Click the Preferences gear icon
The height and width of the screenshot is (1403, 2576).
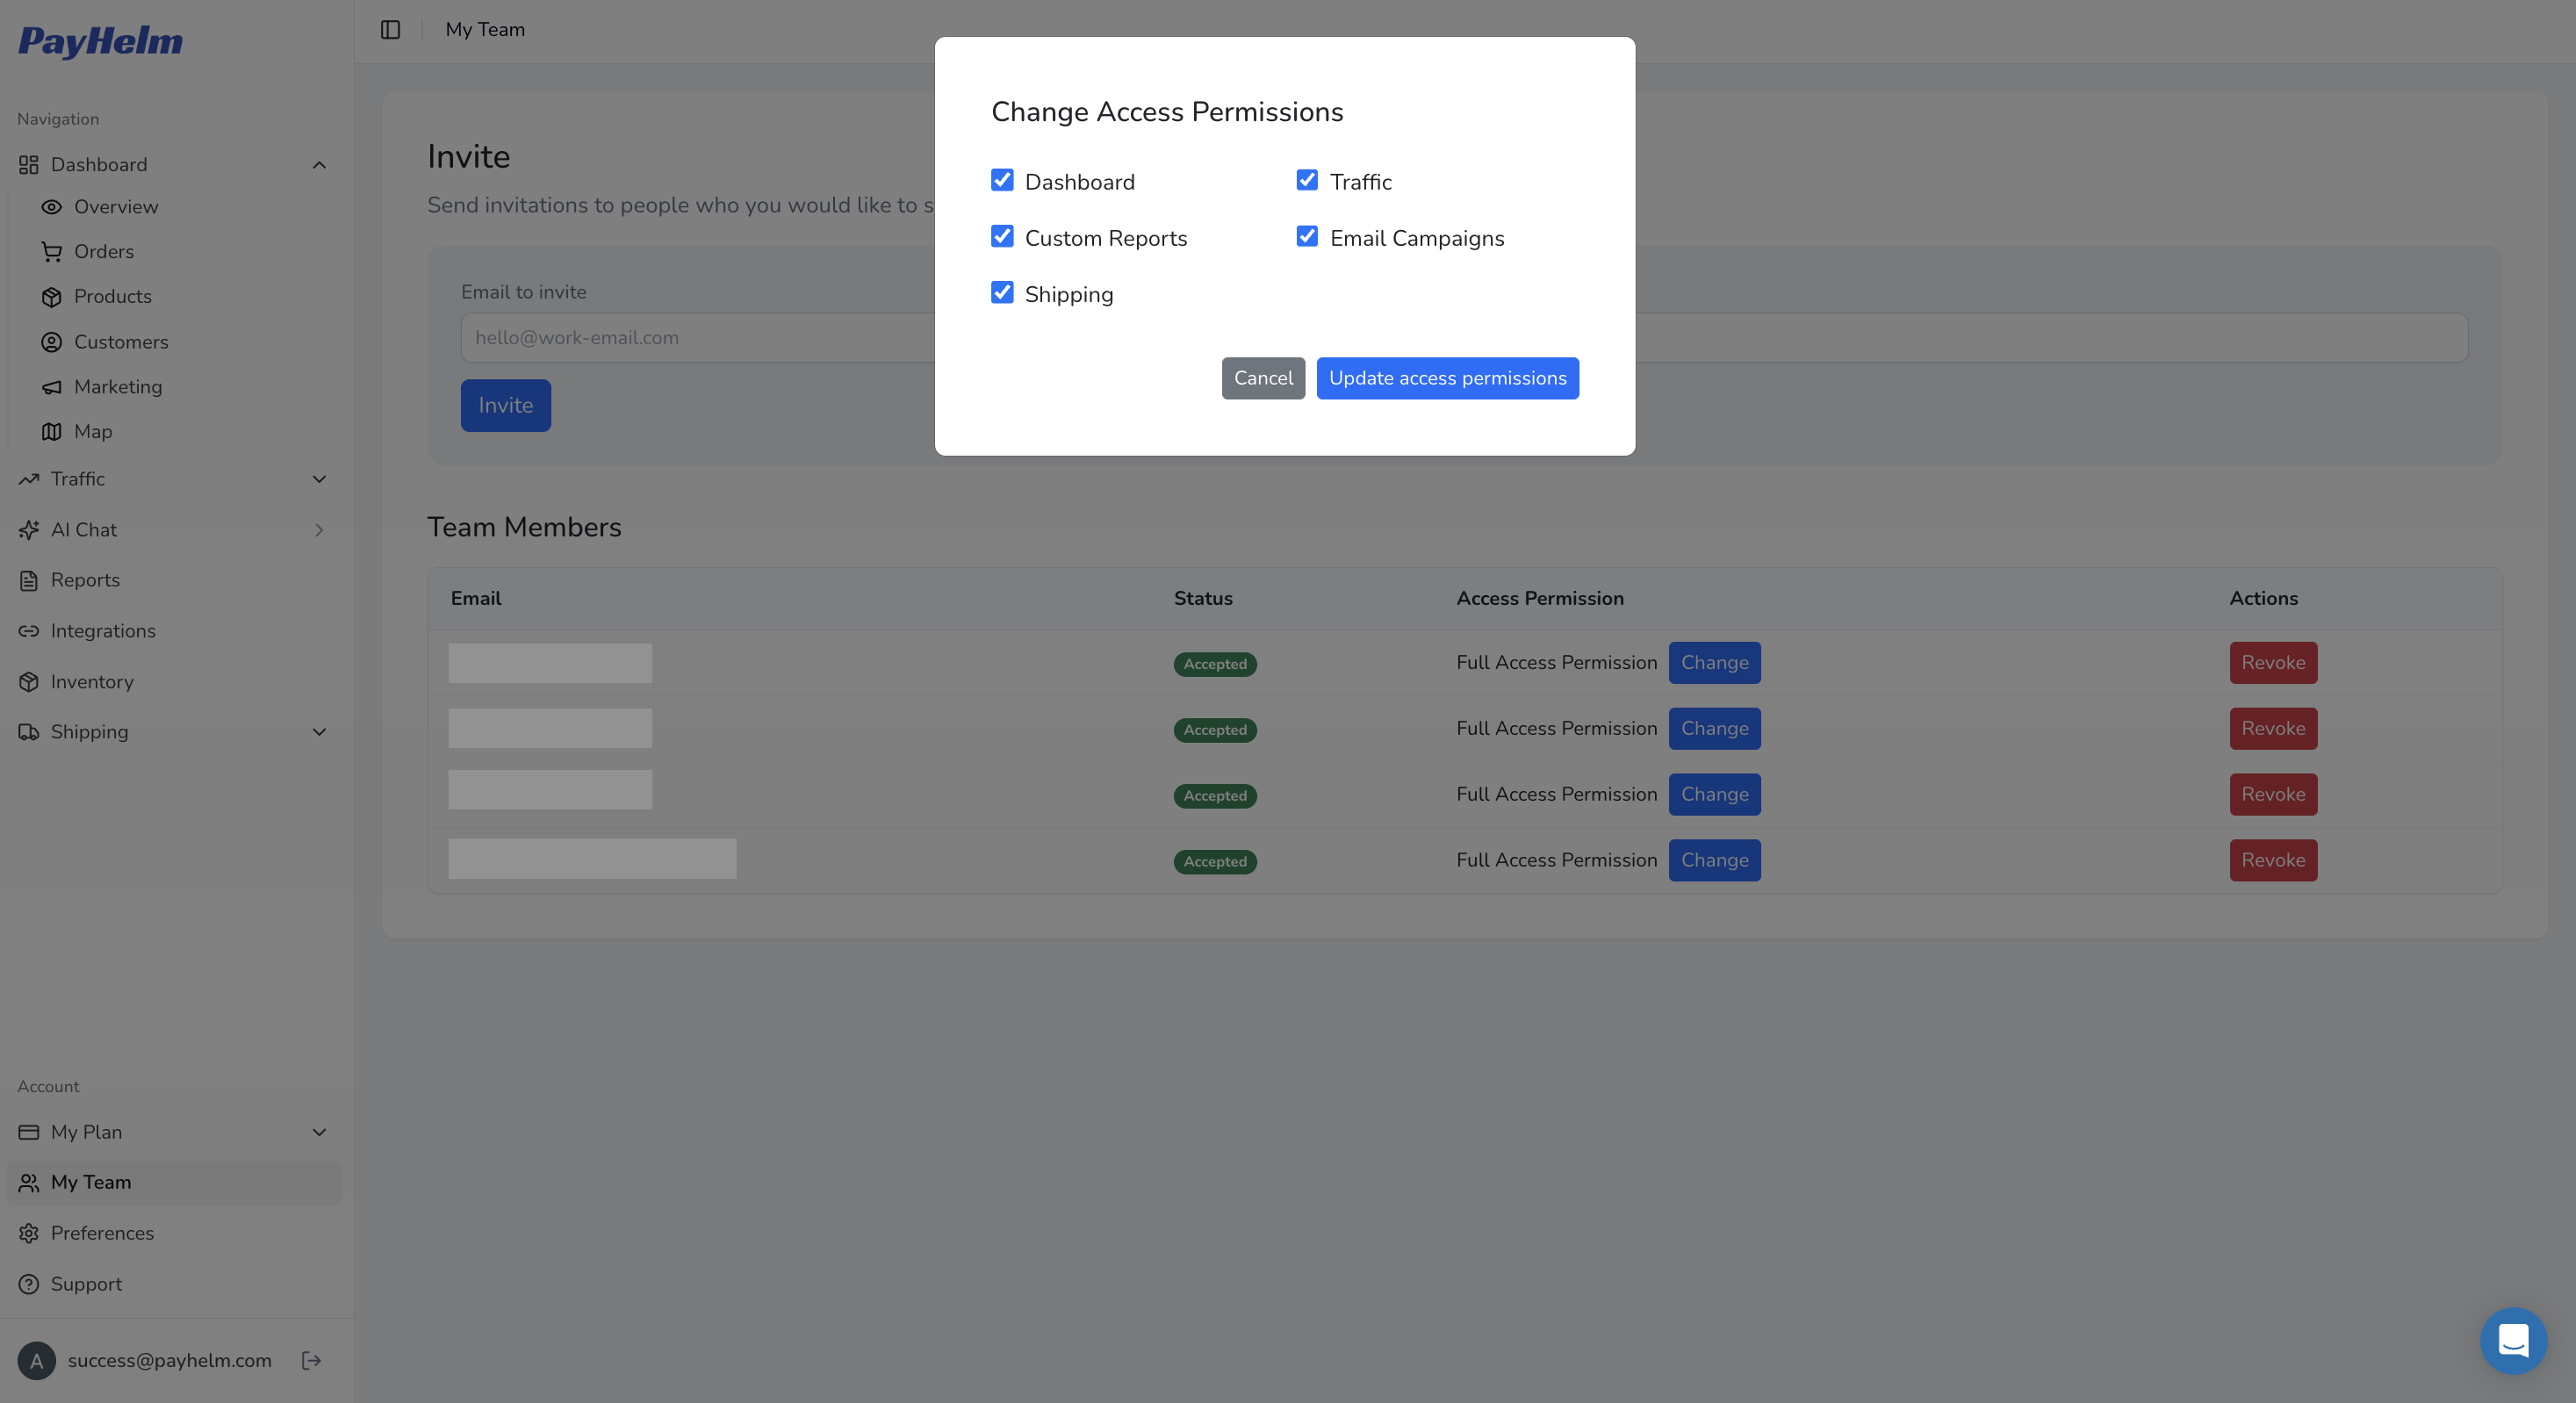[29, 1233]
